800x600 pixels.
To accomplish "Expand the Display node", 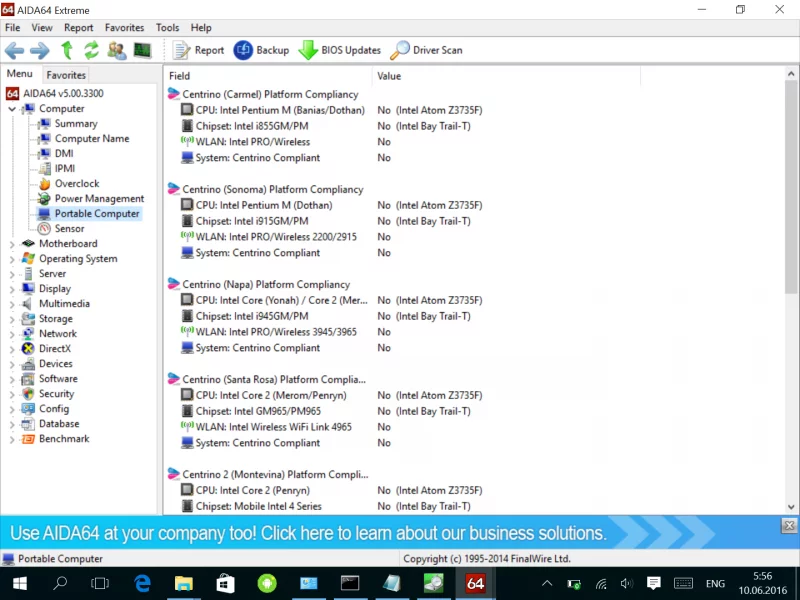I will click(12, 289).
